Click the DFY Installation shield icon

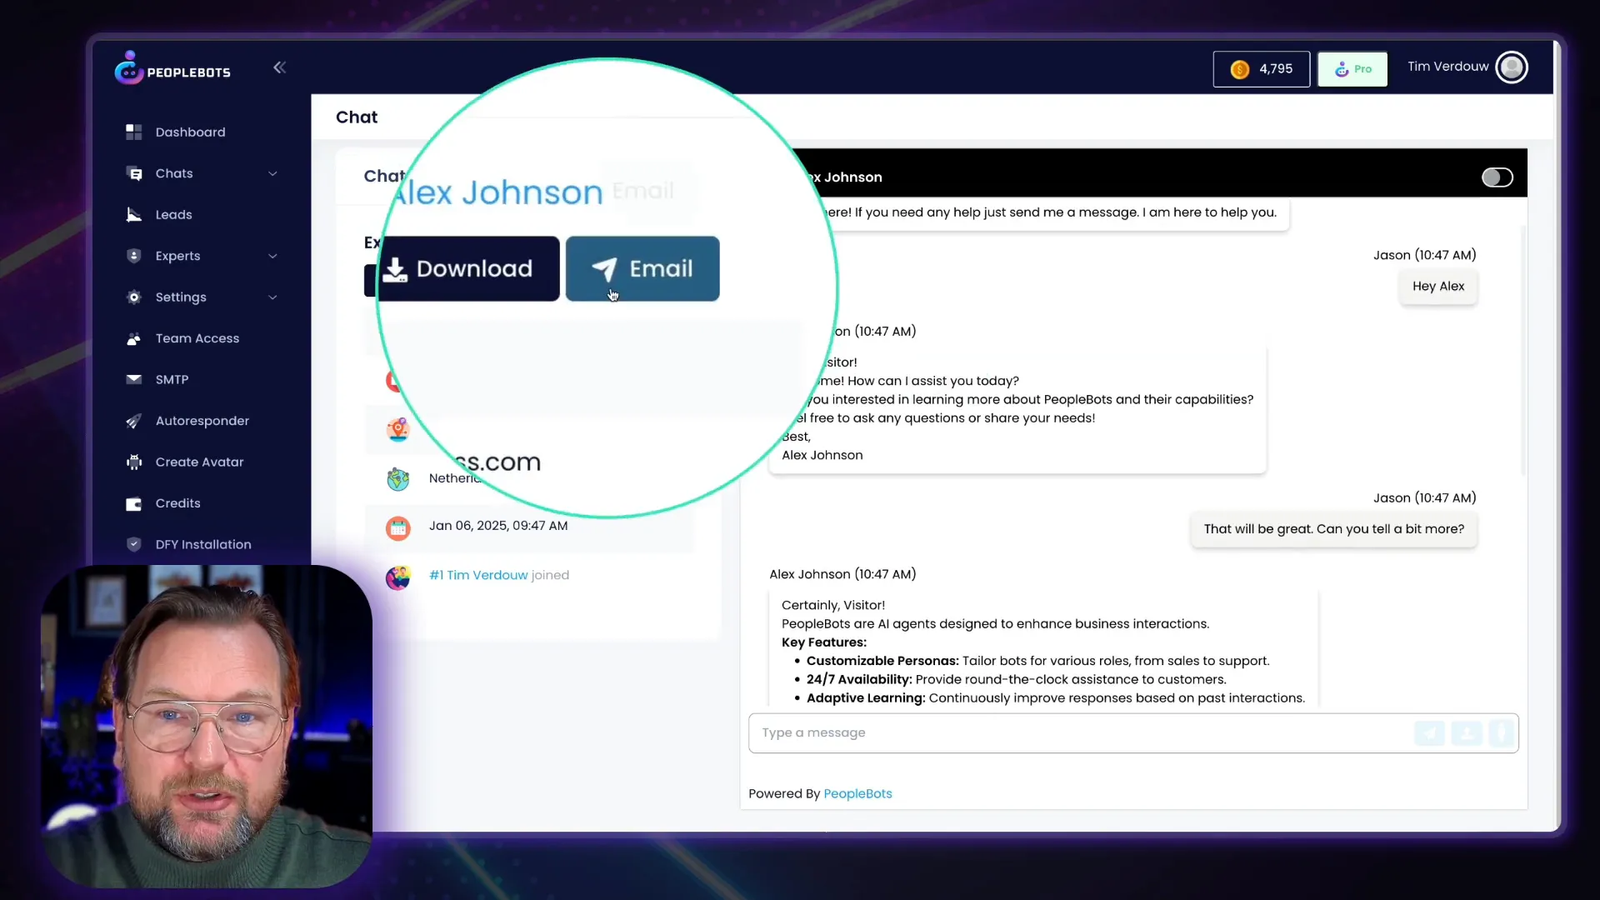click(134, 545)
